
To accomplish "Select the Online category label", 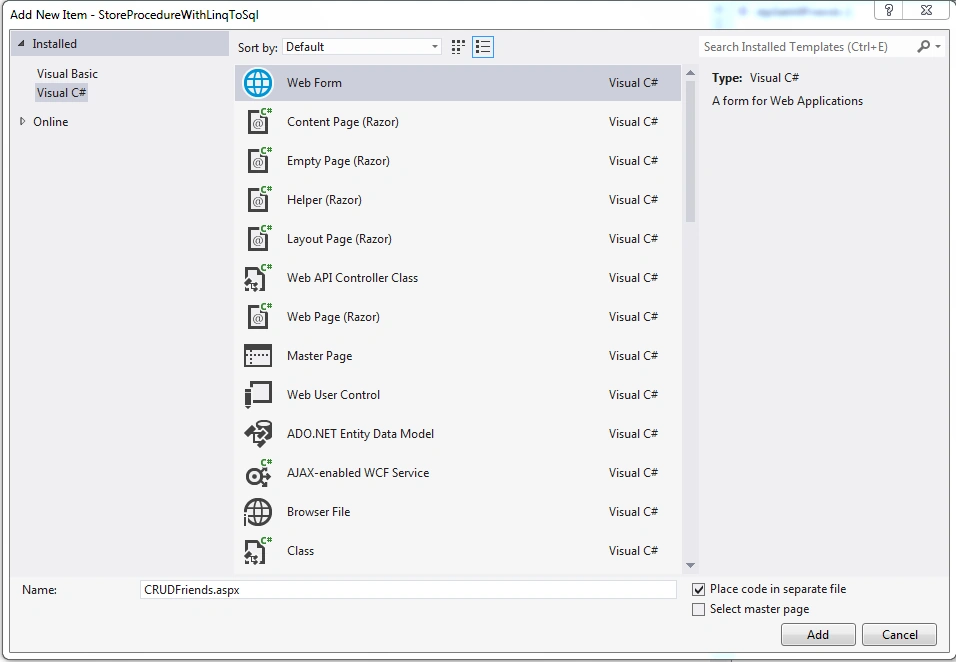I will [x=51, y=122].
